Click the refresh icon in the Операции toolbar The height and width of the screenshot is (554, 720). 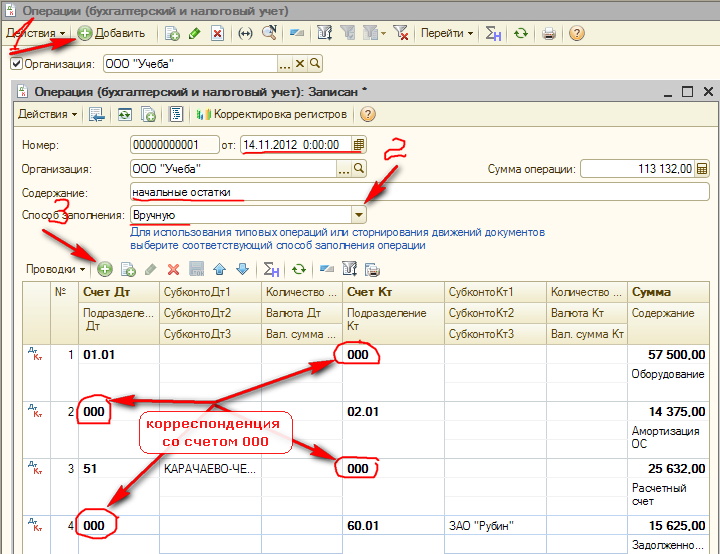[x=521, y=34]
